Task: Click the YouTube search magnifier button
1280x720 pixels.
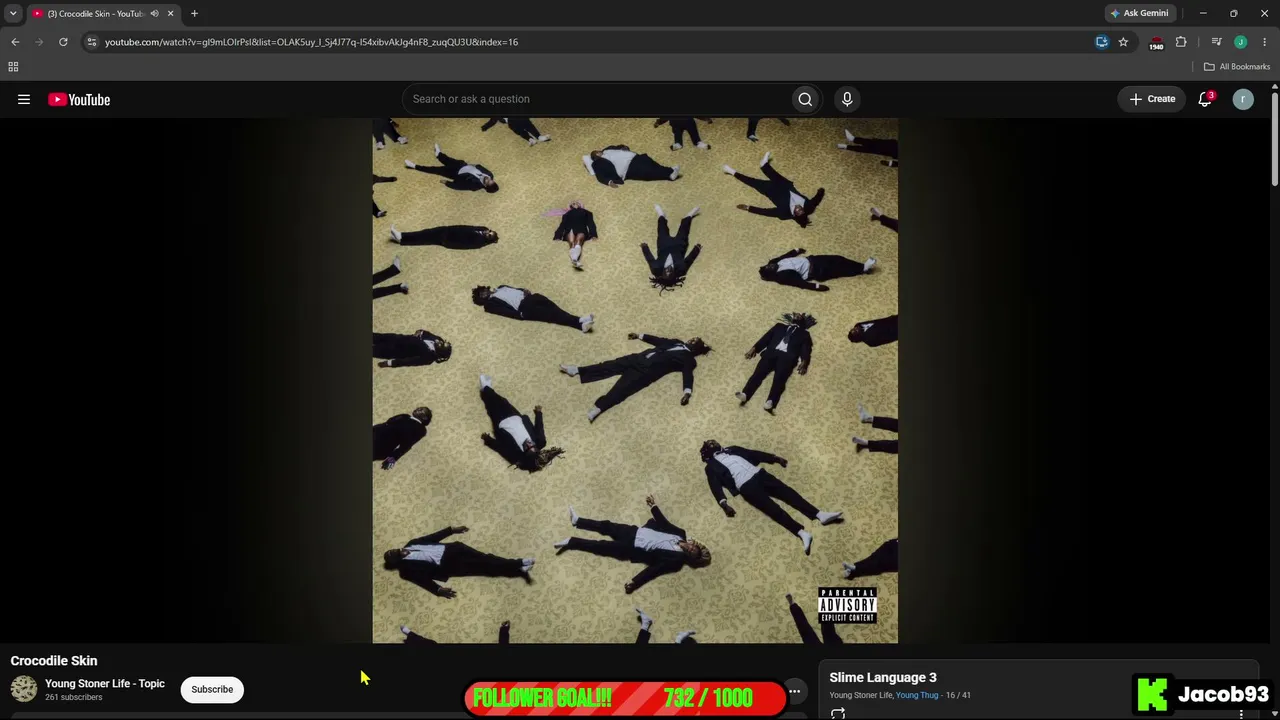Action: pos(805,99)
